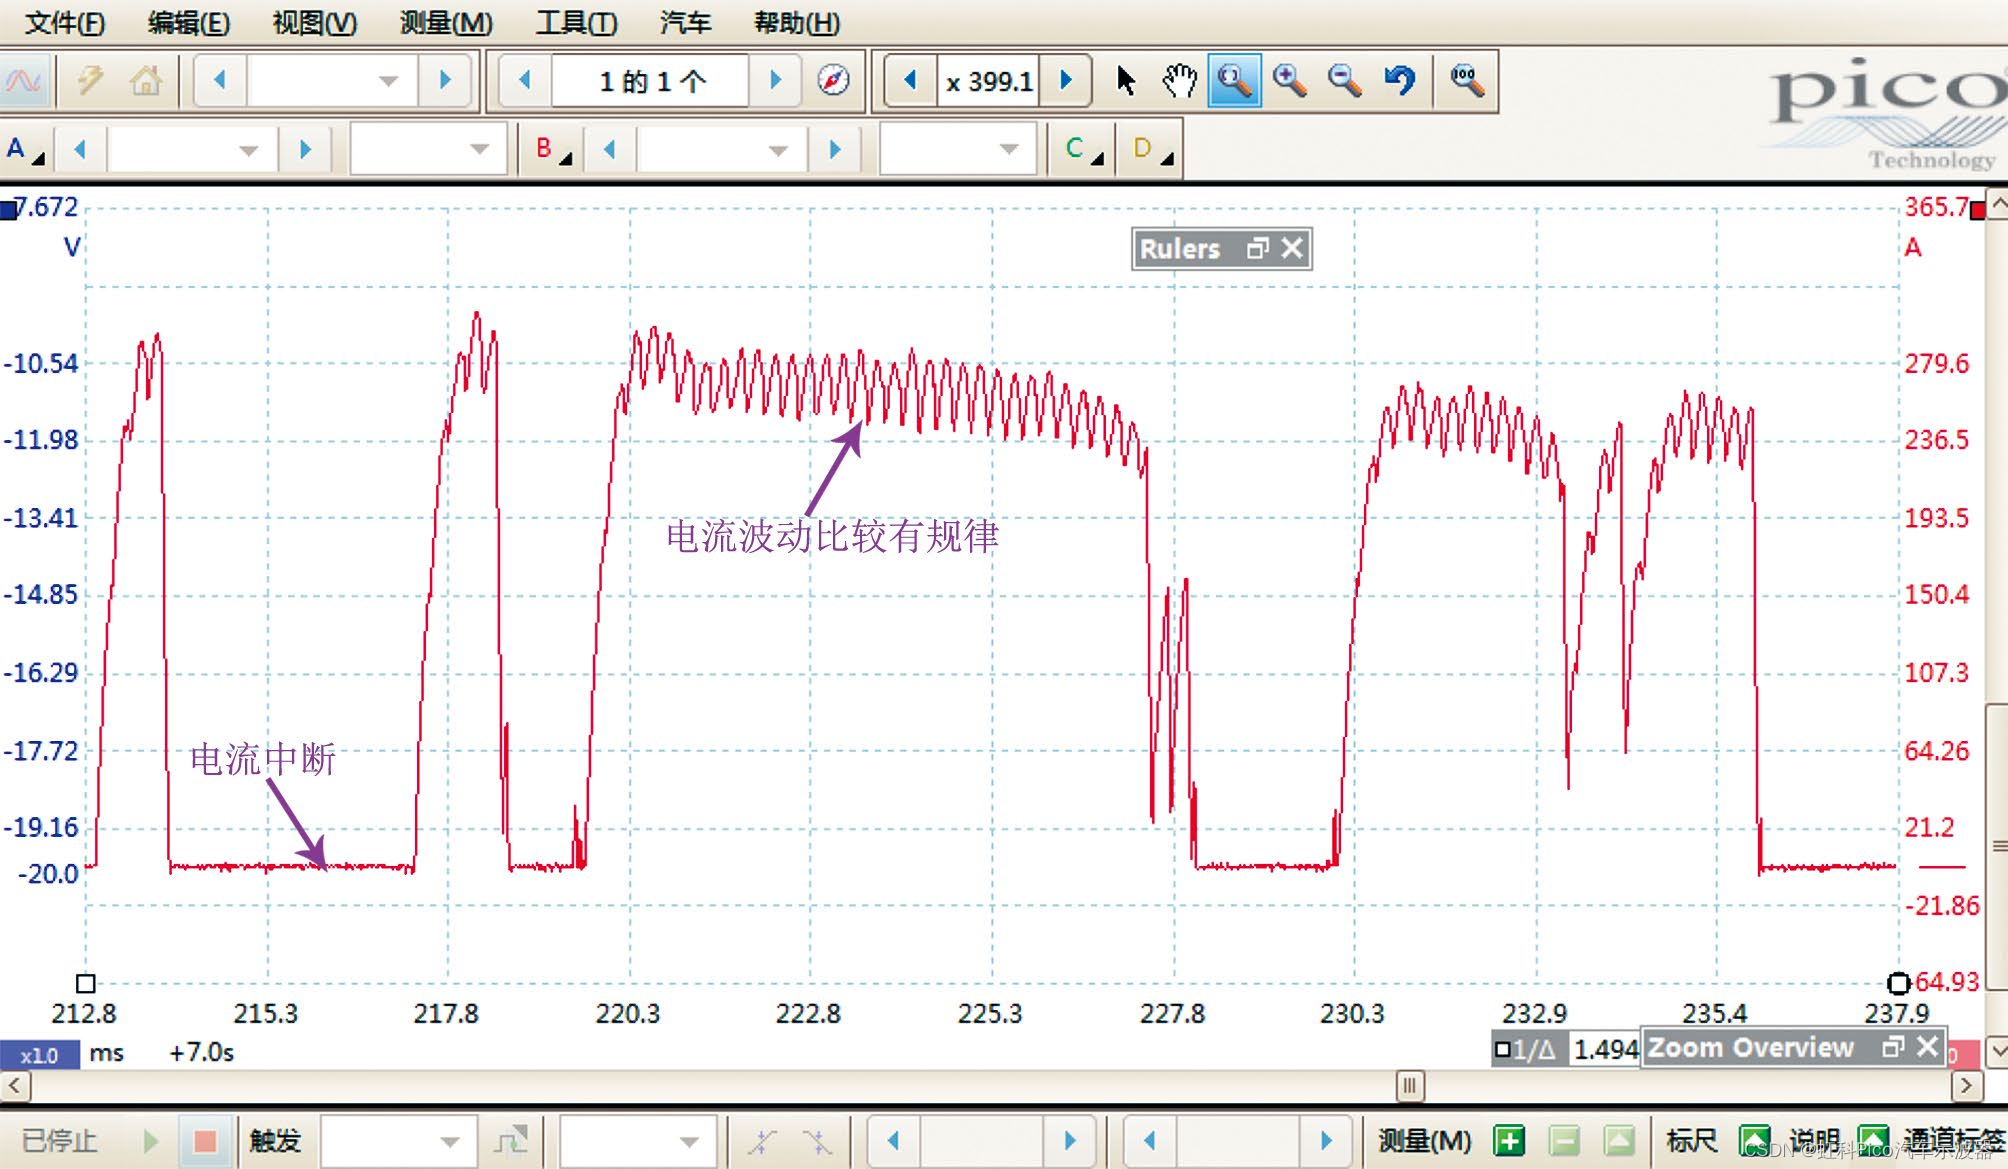Open the 测量(M) menu in menu bar
Image resolution: width=2008 pixels, height=1169 pixels.
(x=445, y=22)
